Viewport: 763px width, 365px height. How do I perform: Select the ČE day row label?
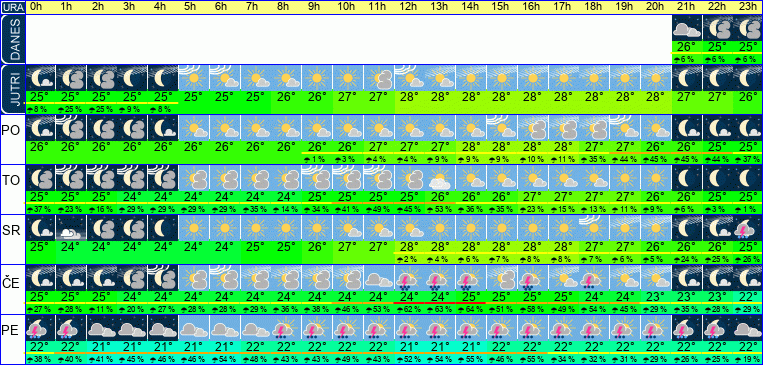click(10, 281)
